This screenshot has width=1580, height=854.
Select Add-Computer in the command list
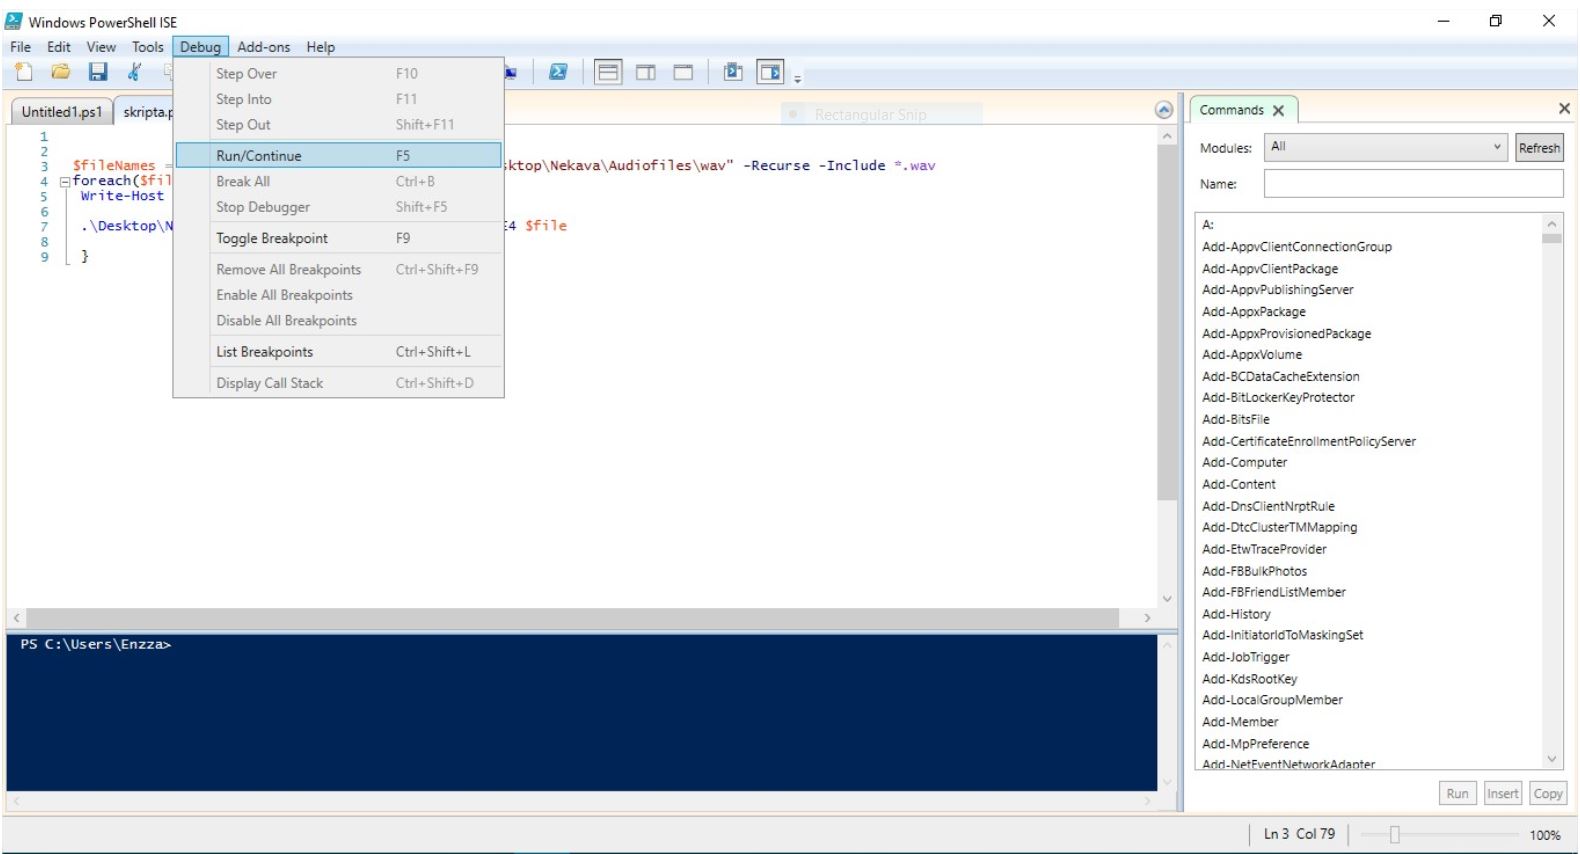[x=1245, y=463]
